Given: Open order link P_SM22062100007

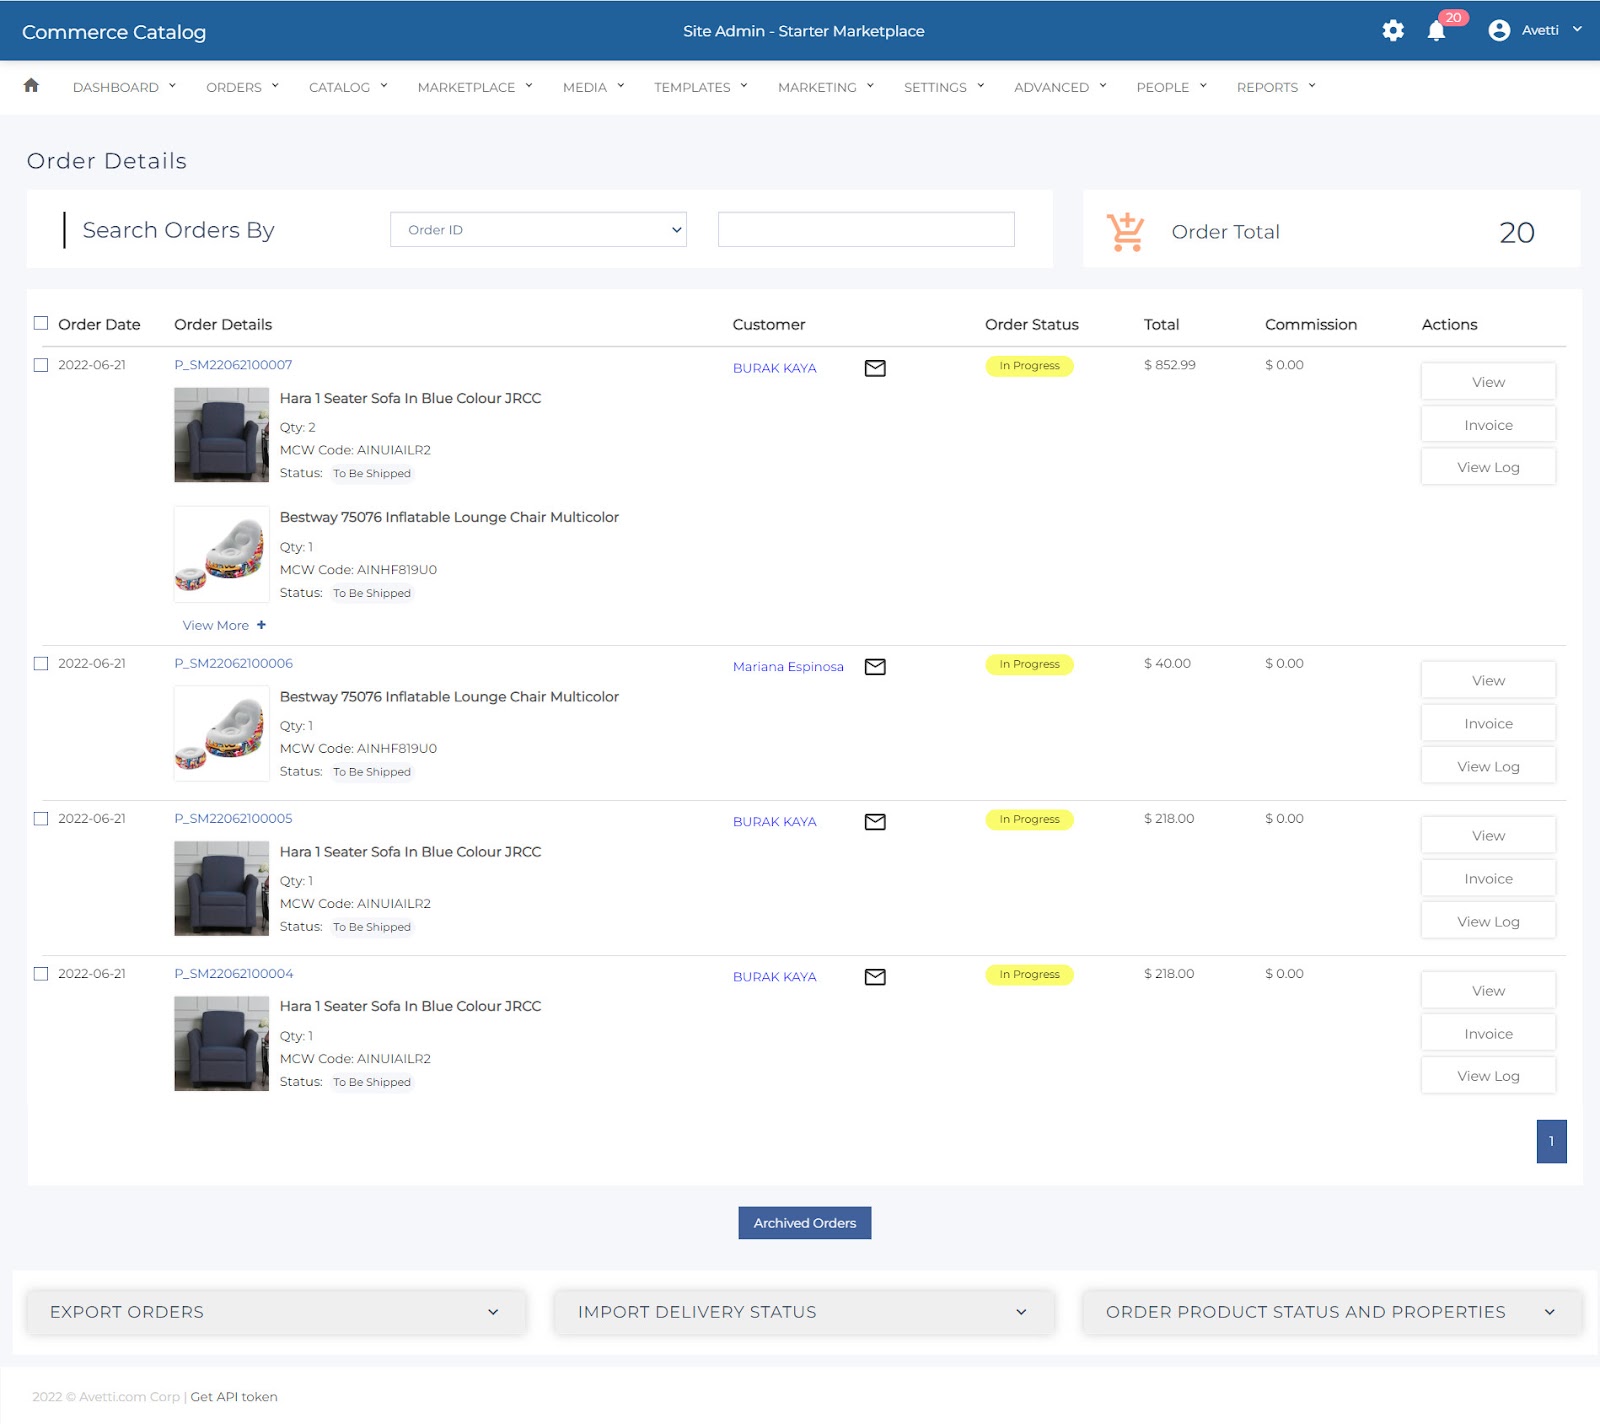Looking at the screenshot, I should [x=233, y=365].
